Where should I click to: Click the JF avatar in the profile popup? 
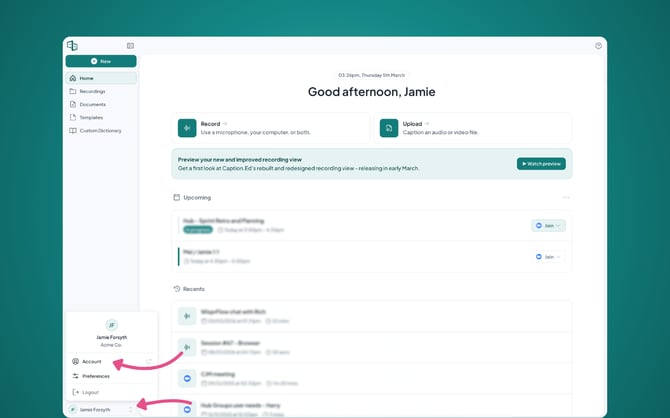point(112,325)
